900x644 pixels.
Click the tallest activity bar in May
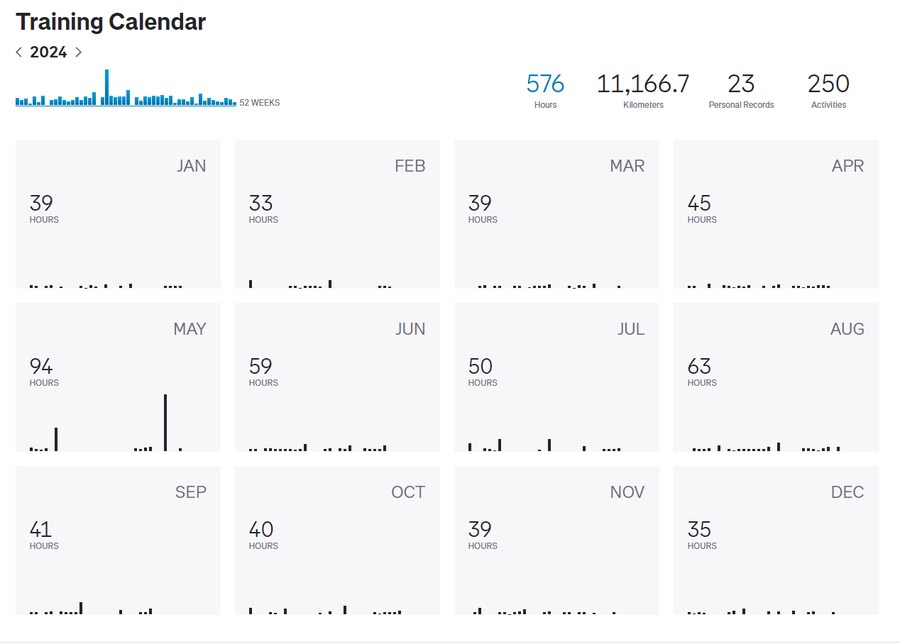point(165,423)
